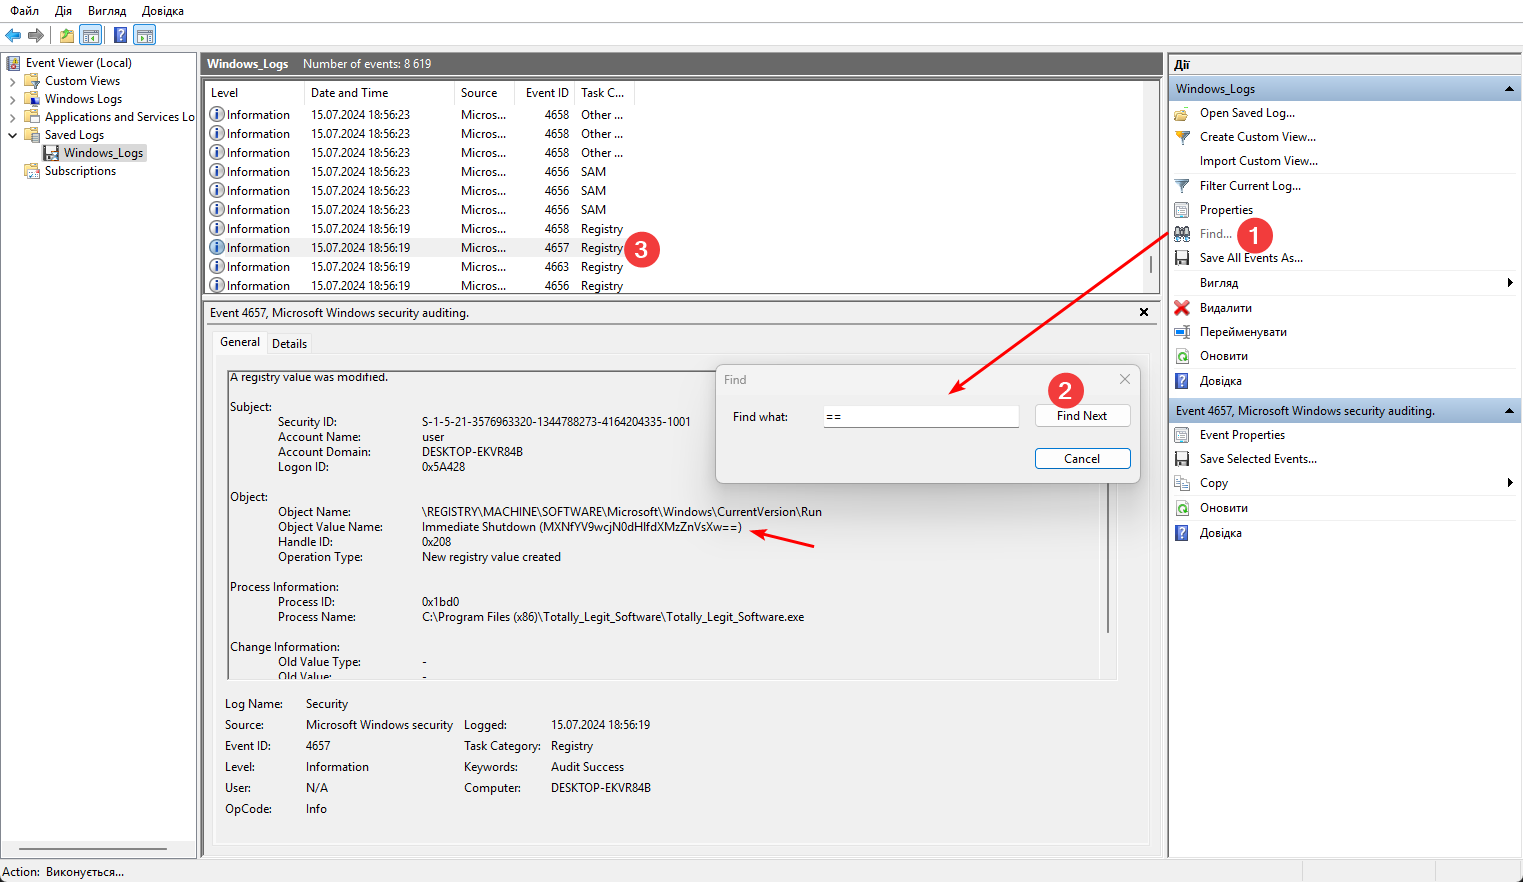
Task: Click the forward arrow toolbar icon
Action: coord(36,36)
